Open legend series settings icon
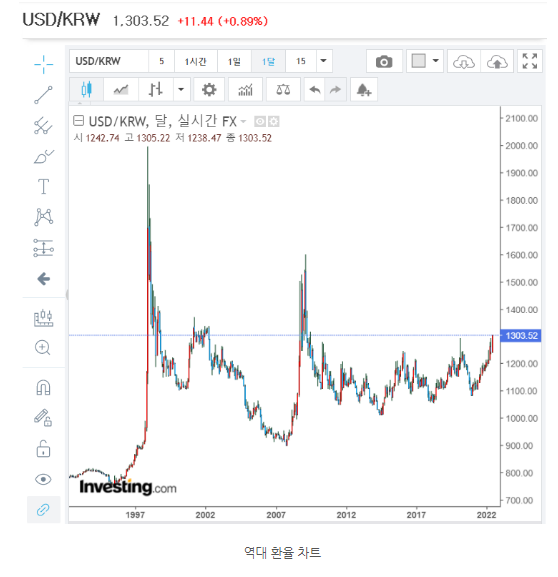 tap(273, 121)
